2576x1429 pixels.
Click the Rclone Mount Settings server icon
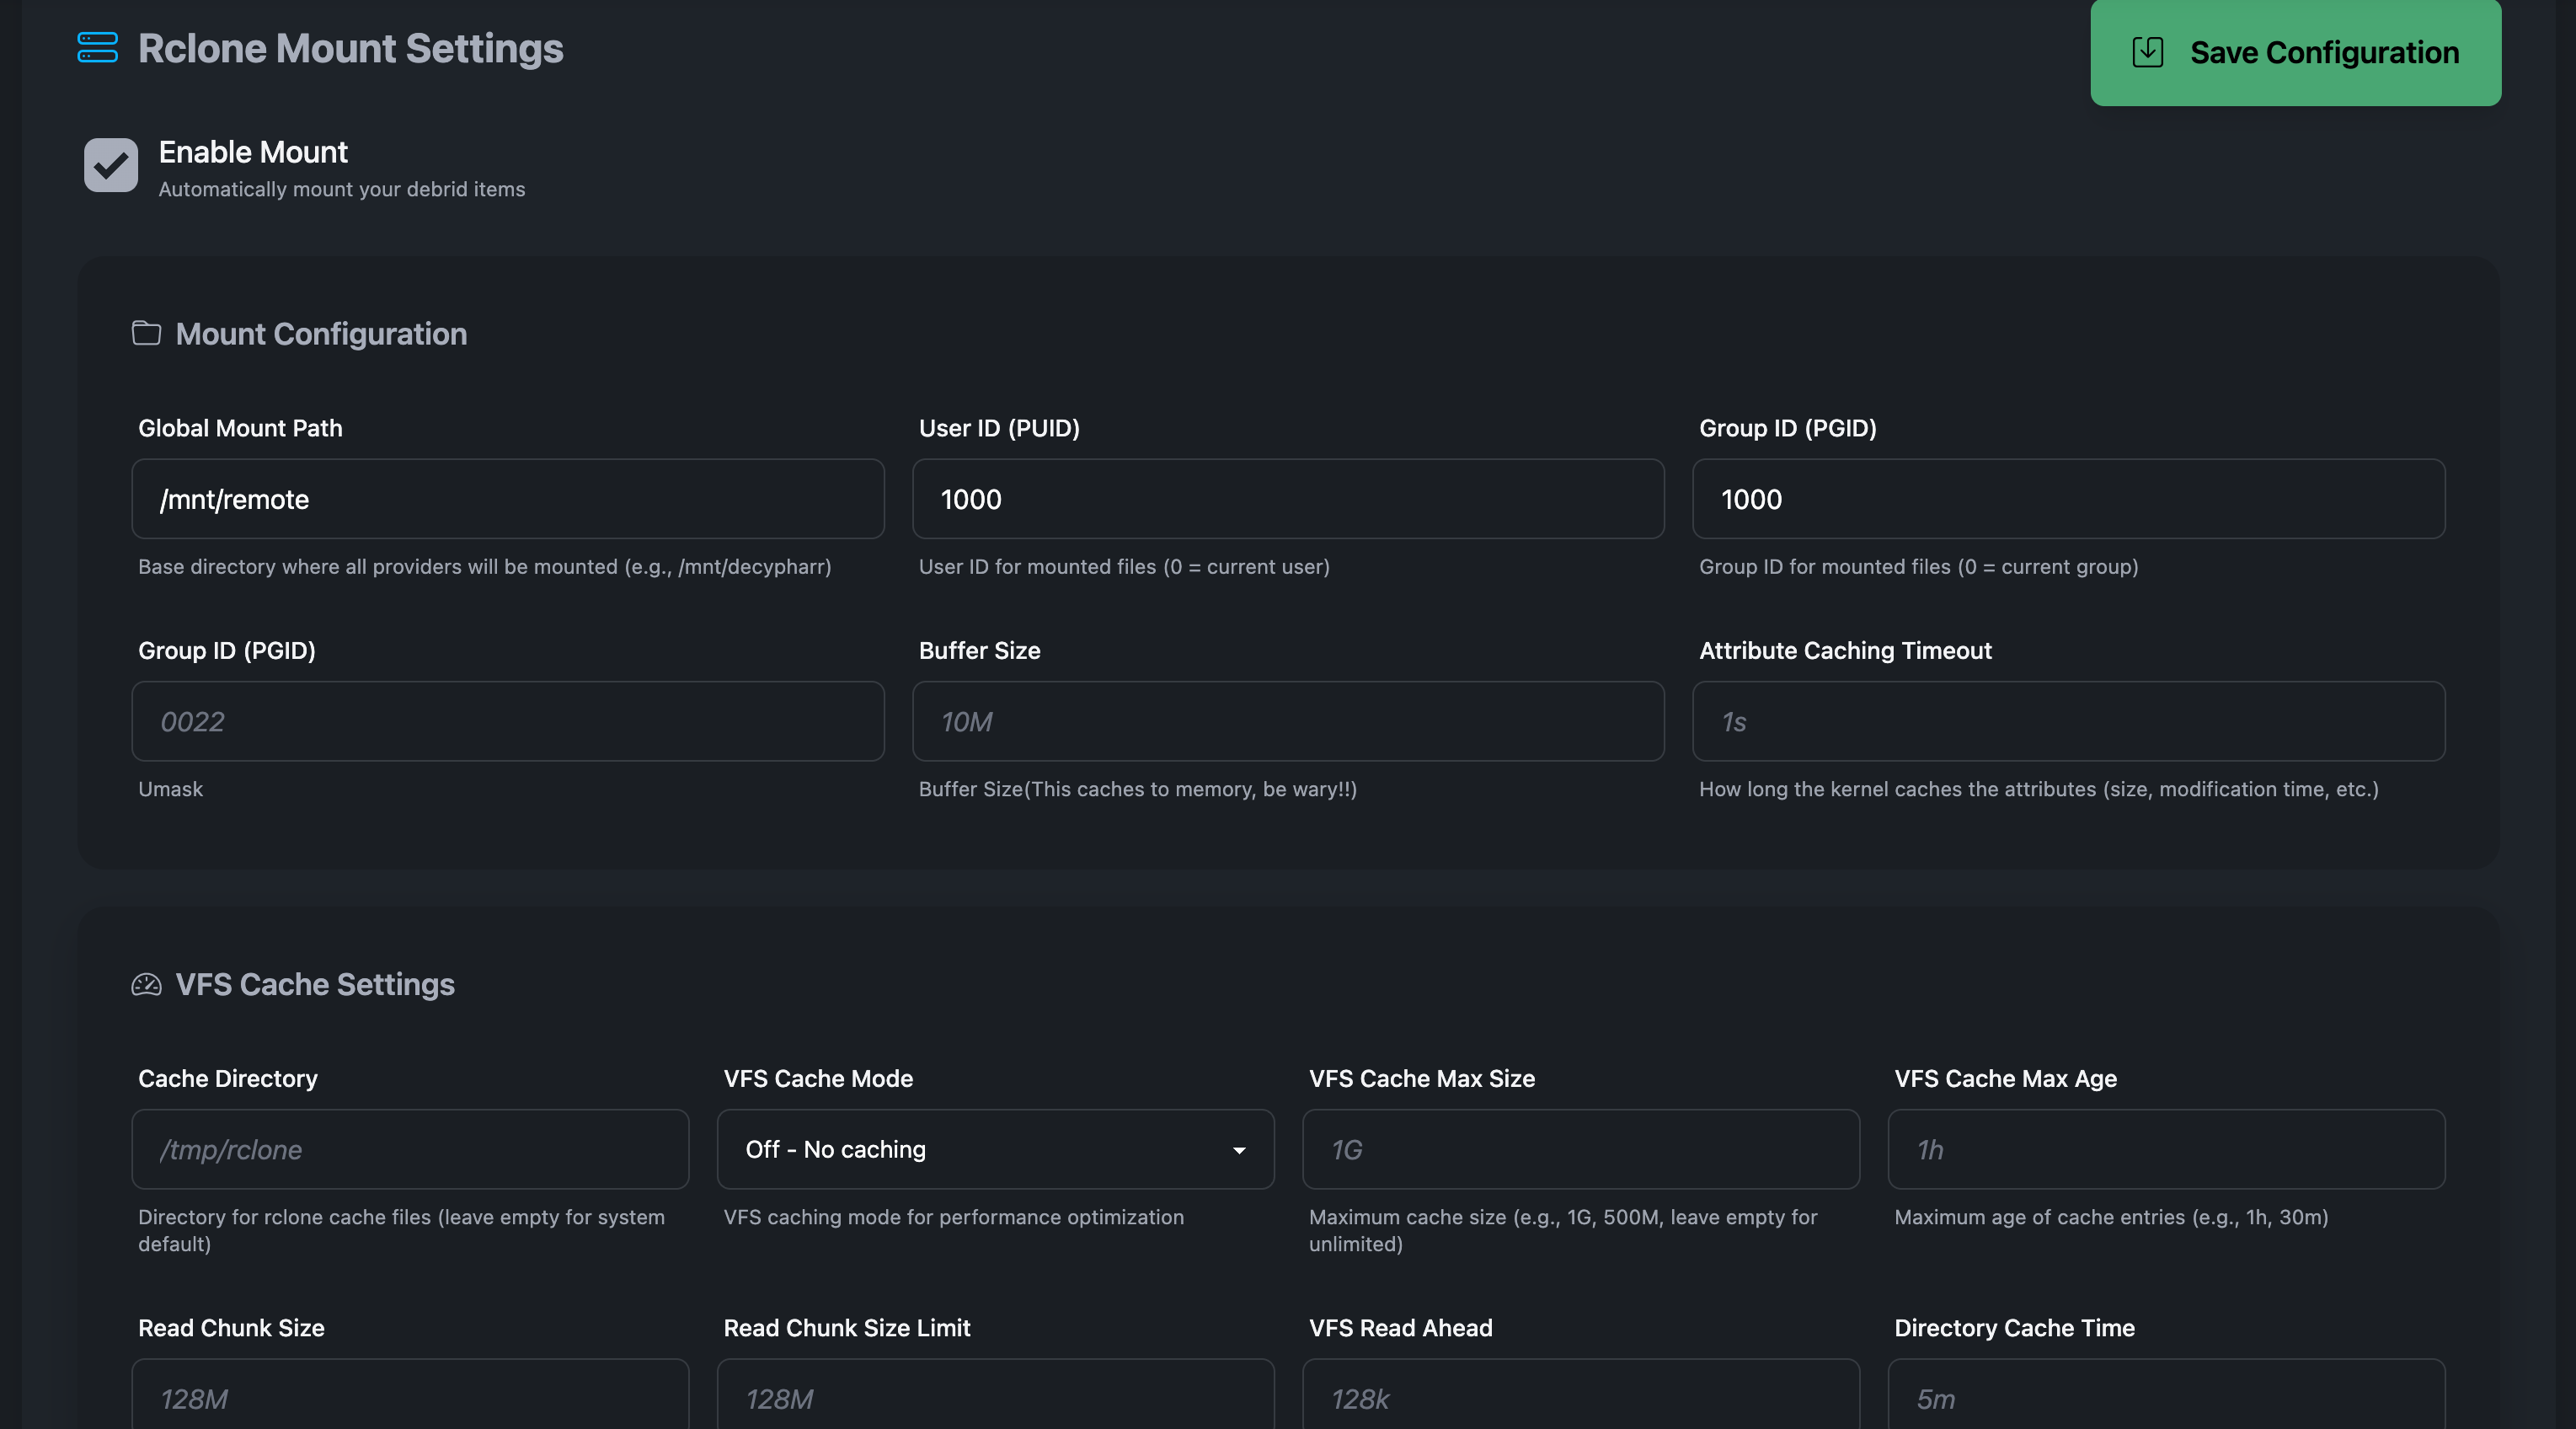tap(97, 48)
